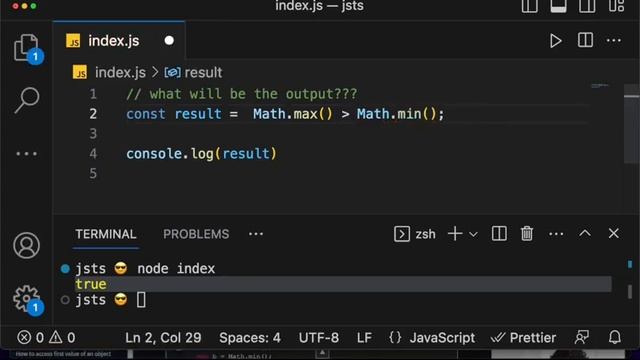This screenshot has width=640, height=360.
Task: Click the terminal prompt cursor
Action: click(141, 300)
